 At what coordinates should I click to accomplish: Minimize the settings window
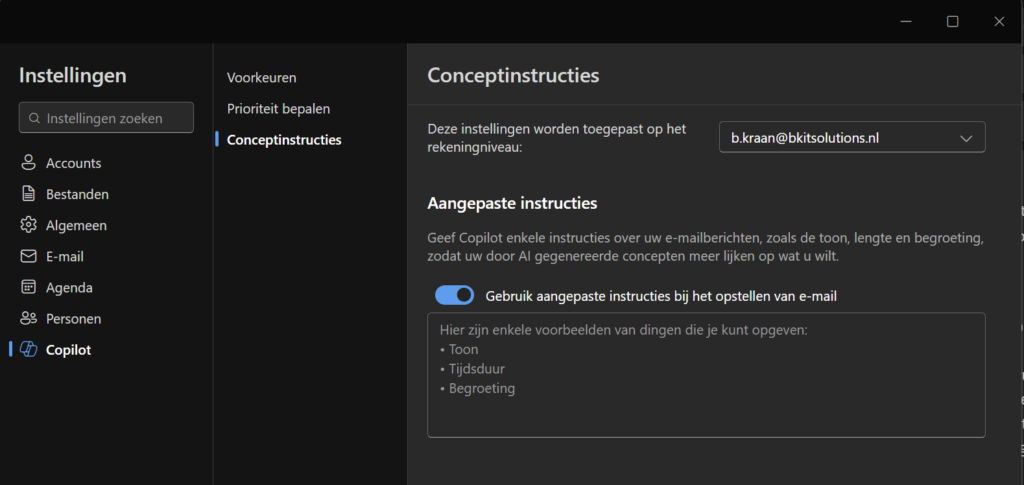906,22
